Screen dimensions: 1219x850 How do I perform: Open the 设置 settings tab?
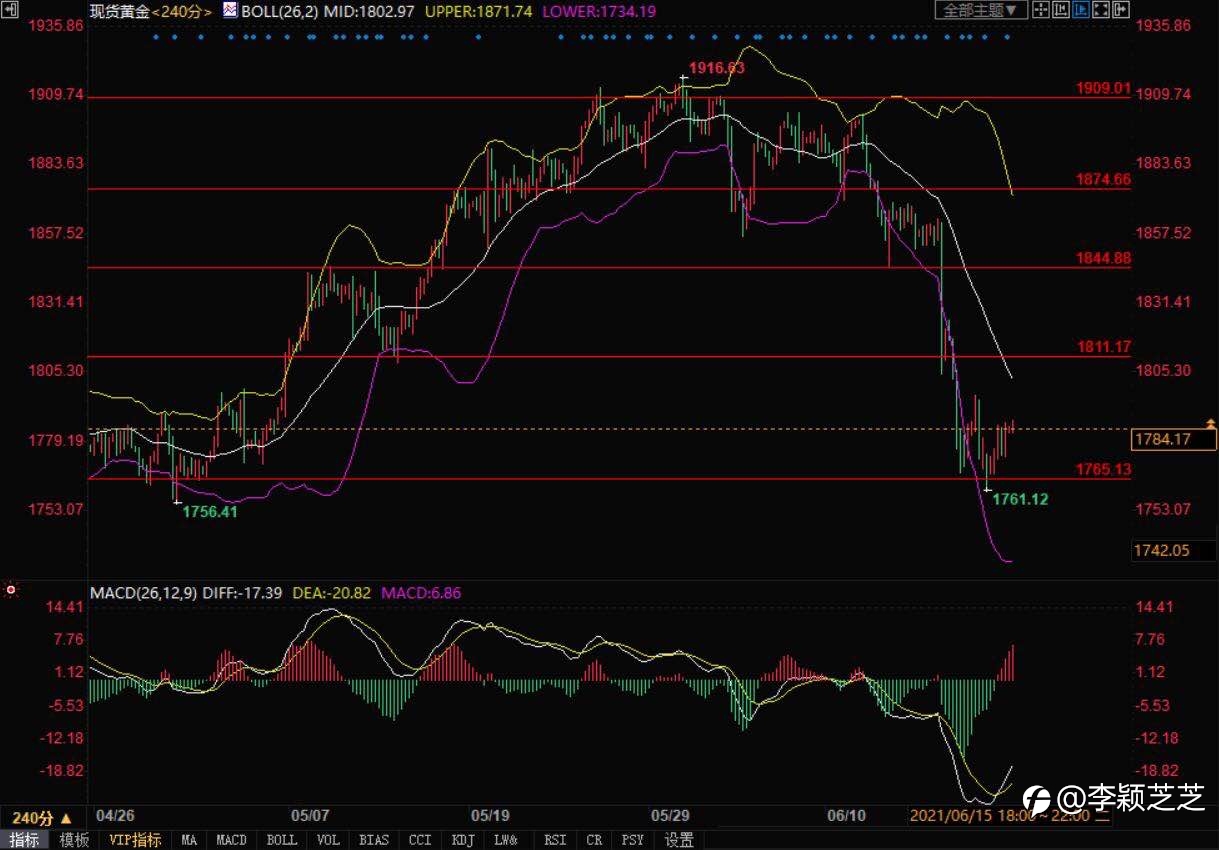coord(679,841)
